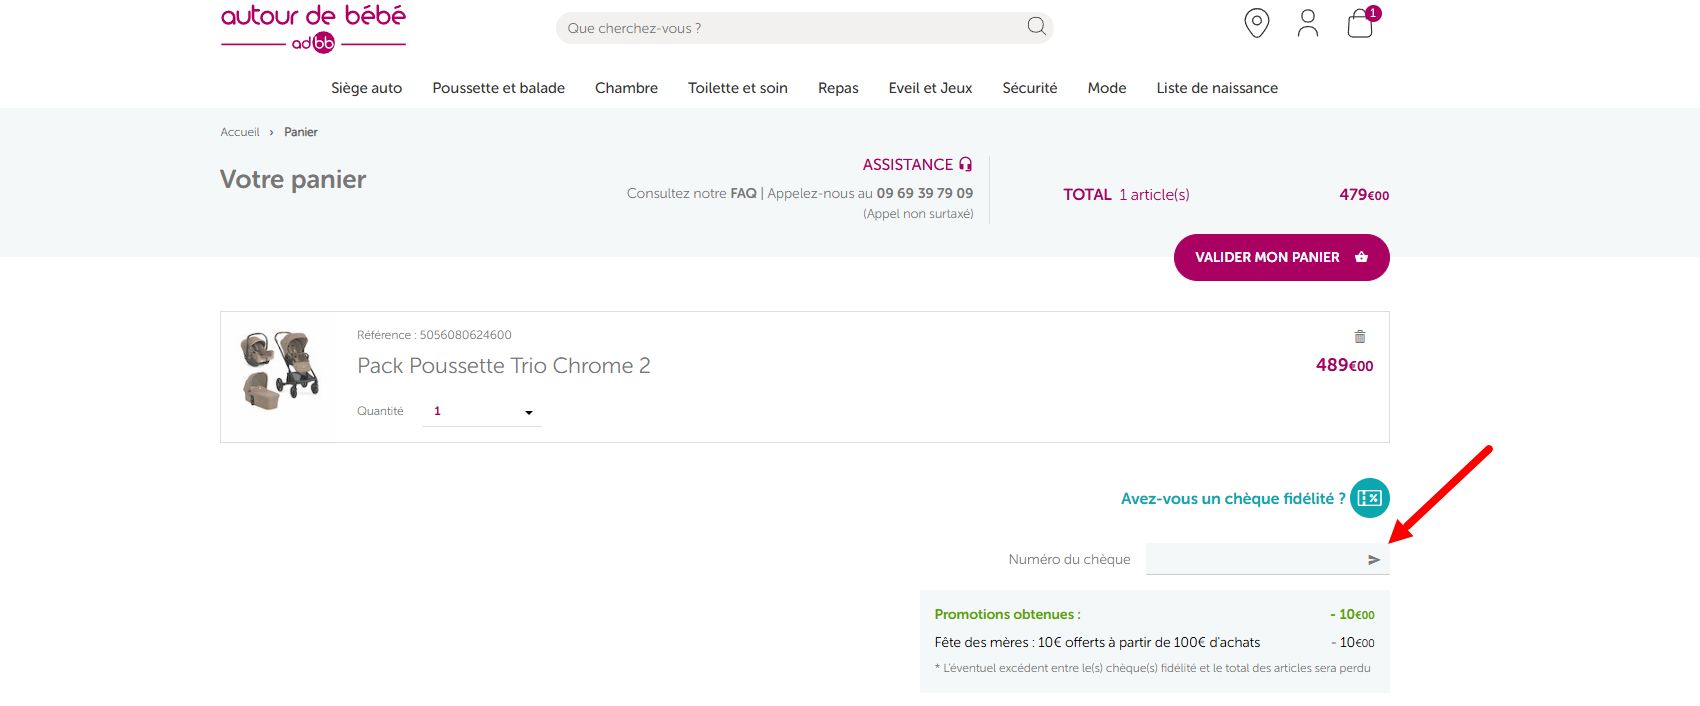Open the Toilette et soin menu
The image size is (1700, 706).
(x=738, y=88)
